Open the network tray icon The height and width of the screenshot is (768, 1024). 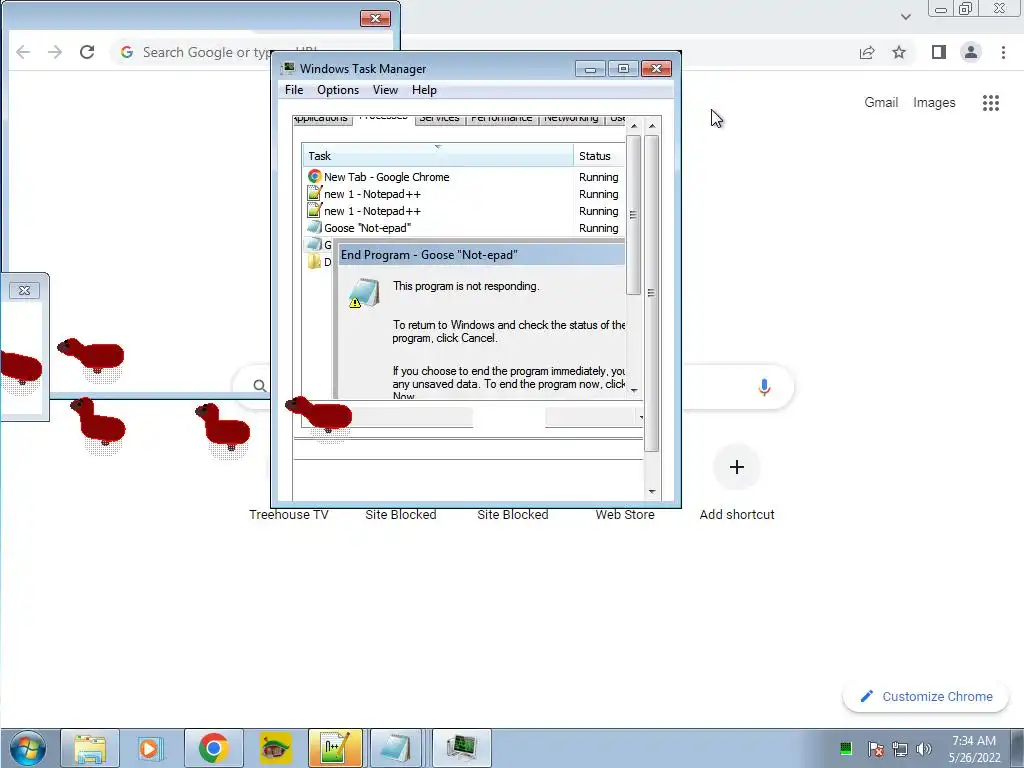click(x=900, y=748)
